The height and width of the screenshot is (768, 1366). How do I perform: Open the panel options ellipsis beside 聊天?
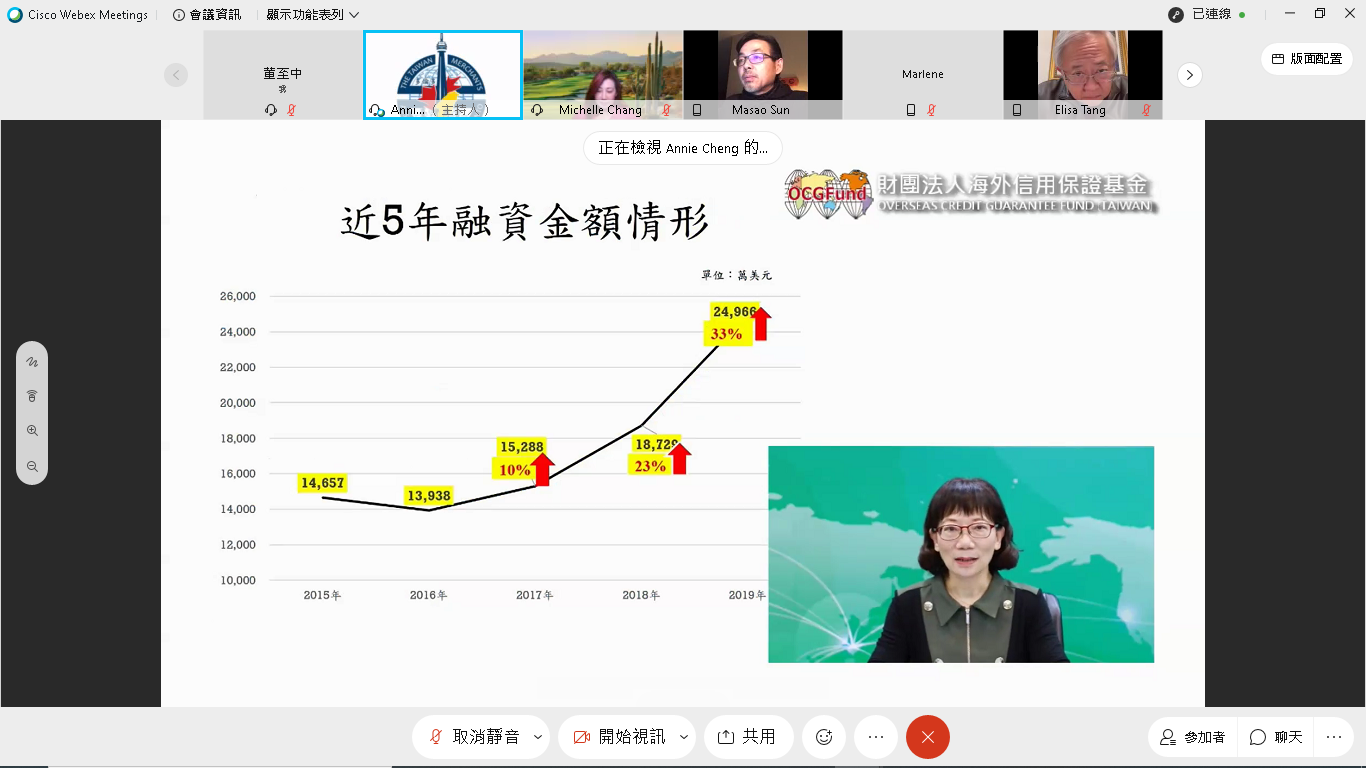tap(1333, 737)
